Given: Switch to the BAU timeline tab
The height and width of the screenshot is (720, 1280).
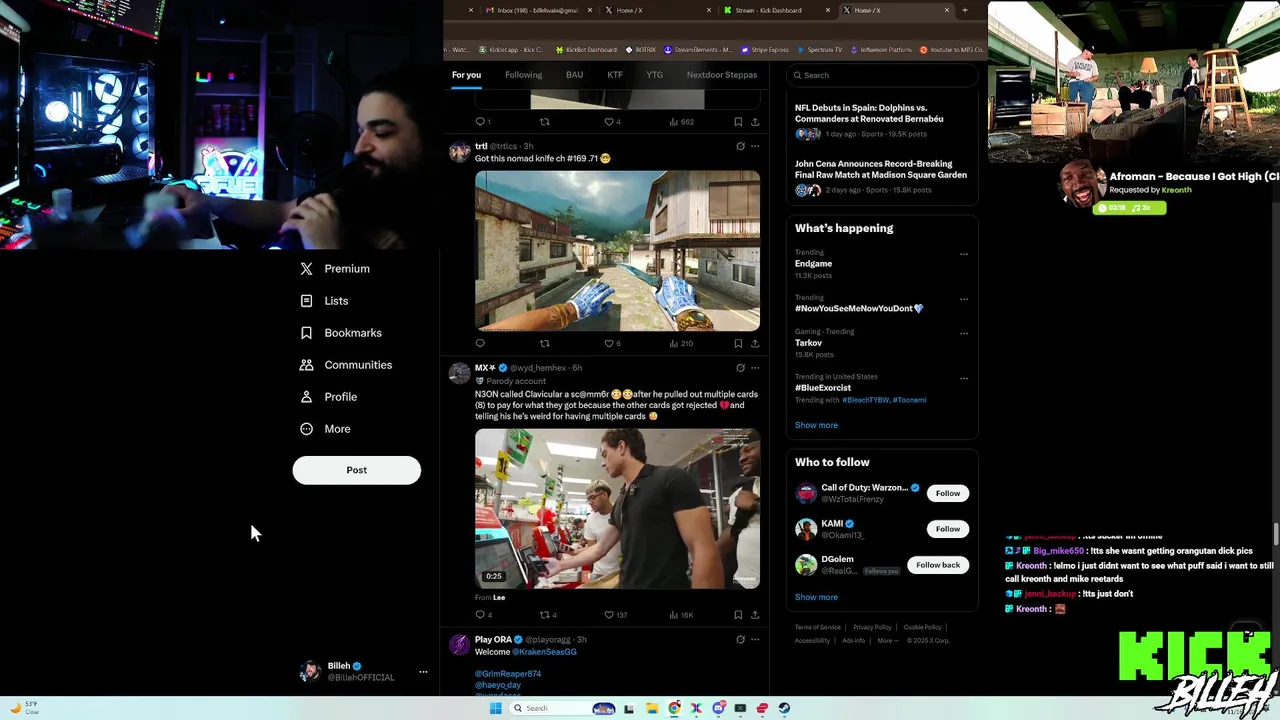Looking at the screenshot, I should pos(574,75).
